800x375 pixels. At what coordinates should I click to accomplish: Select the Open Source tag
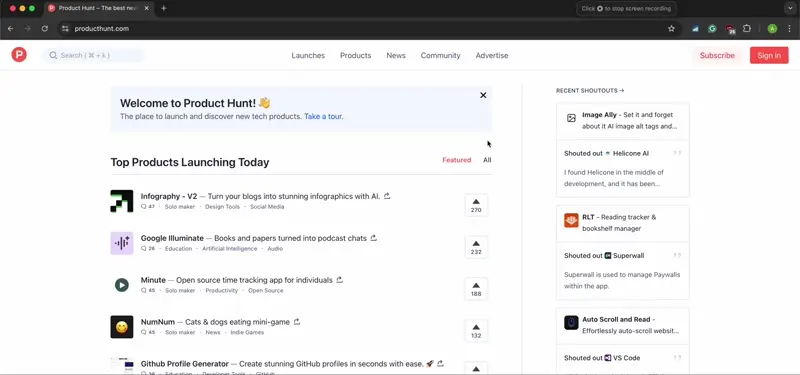pos(265,290)
